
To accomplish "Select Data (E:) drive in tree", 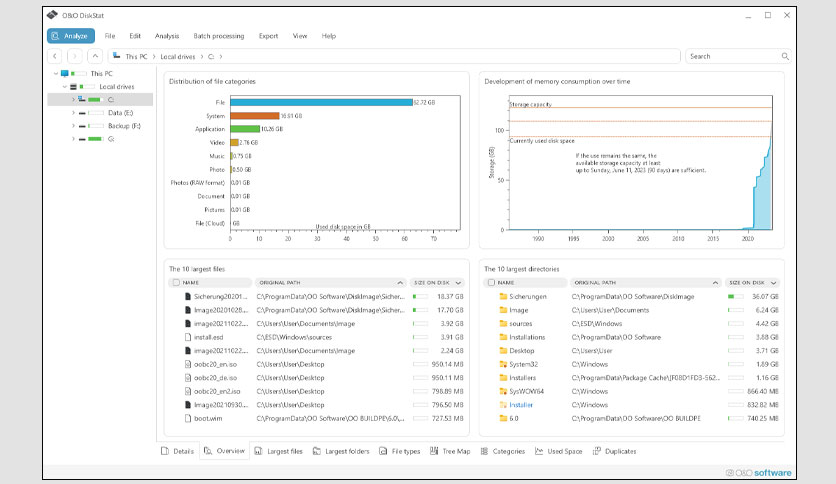I will pyautogui.click(x=120, y=112).
